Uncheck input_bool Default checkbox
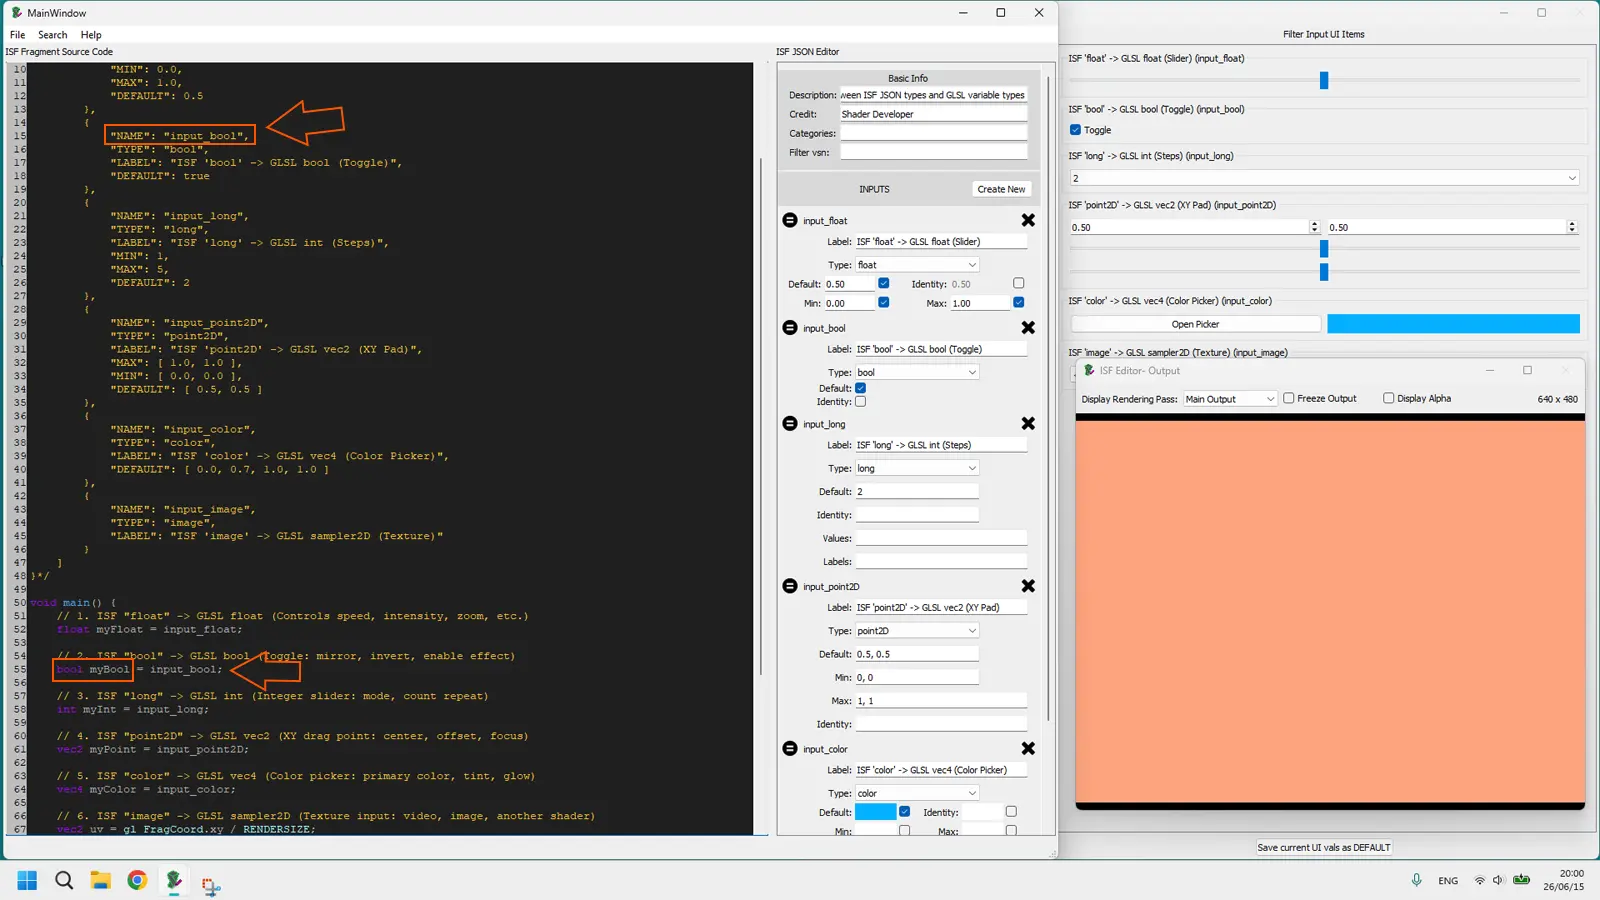Screen dimensions: 1600x900 (861, 388)
